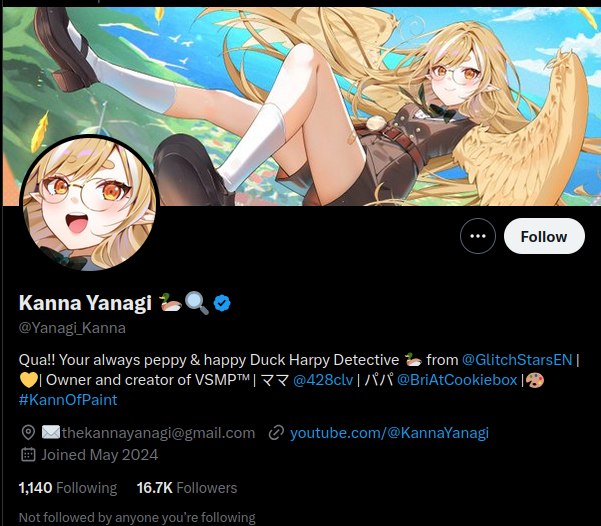Click the magnifying glass emoji in name
Screen dimensions: 601x526
[x=197, y=303]
